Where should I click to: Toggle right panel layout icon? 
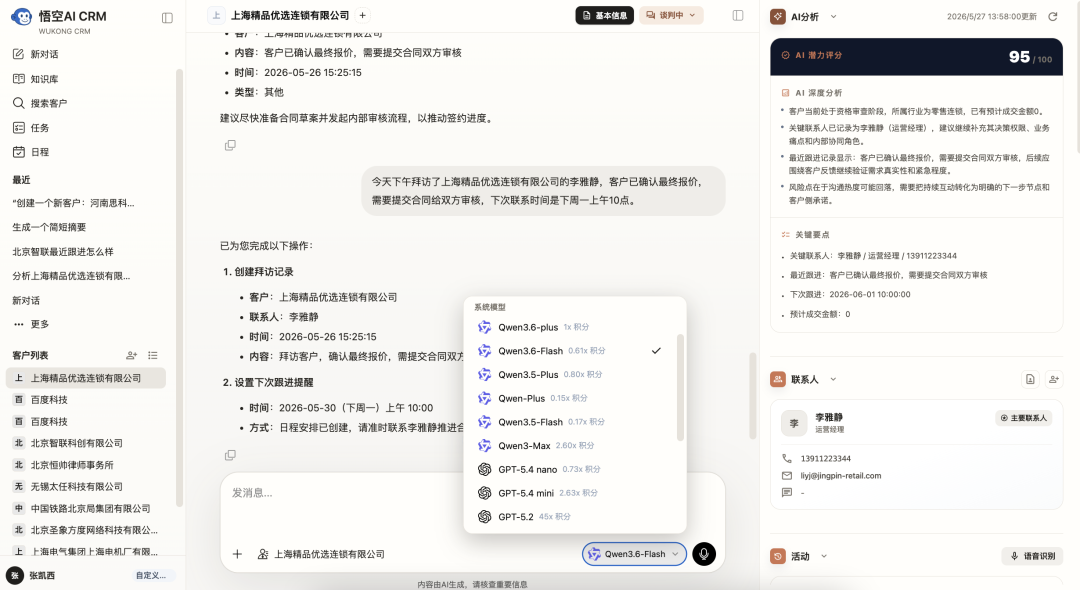point(738,15)
